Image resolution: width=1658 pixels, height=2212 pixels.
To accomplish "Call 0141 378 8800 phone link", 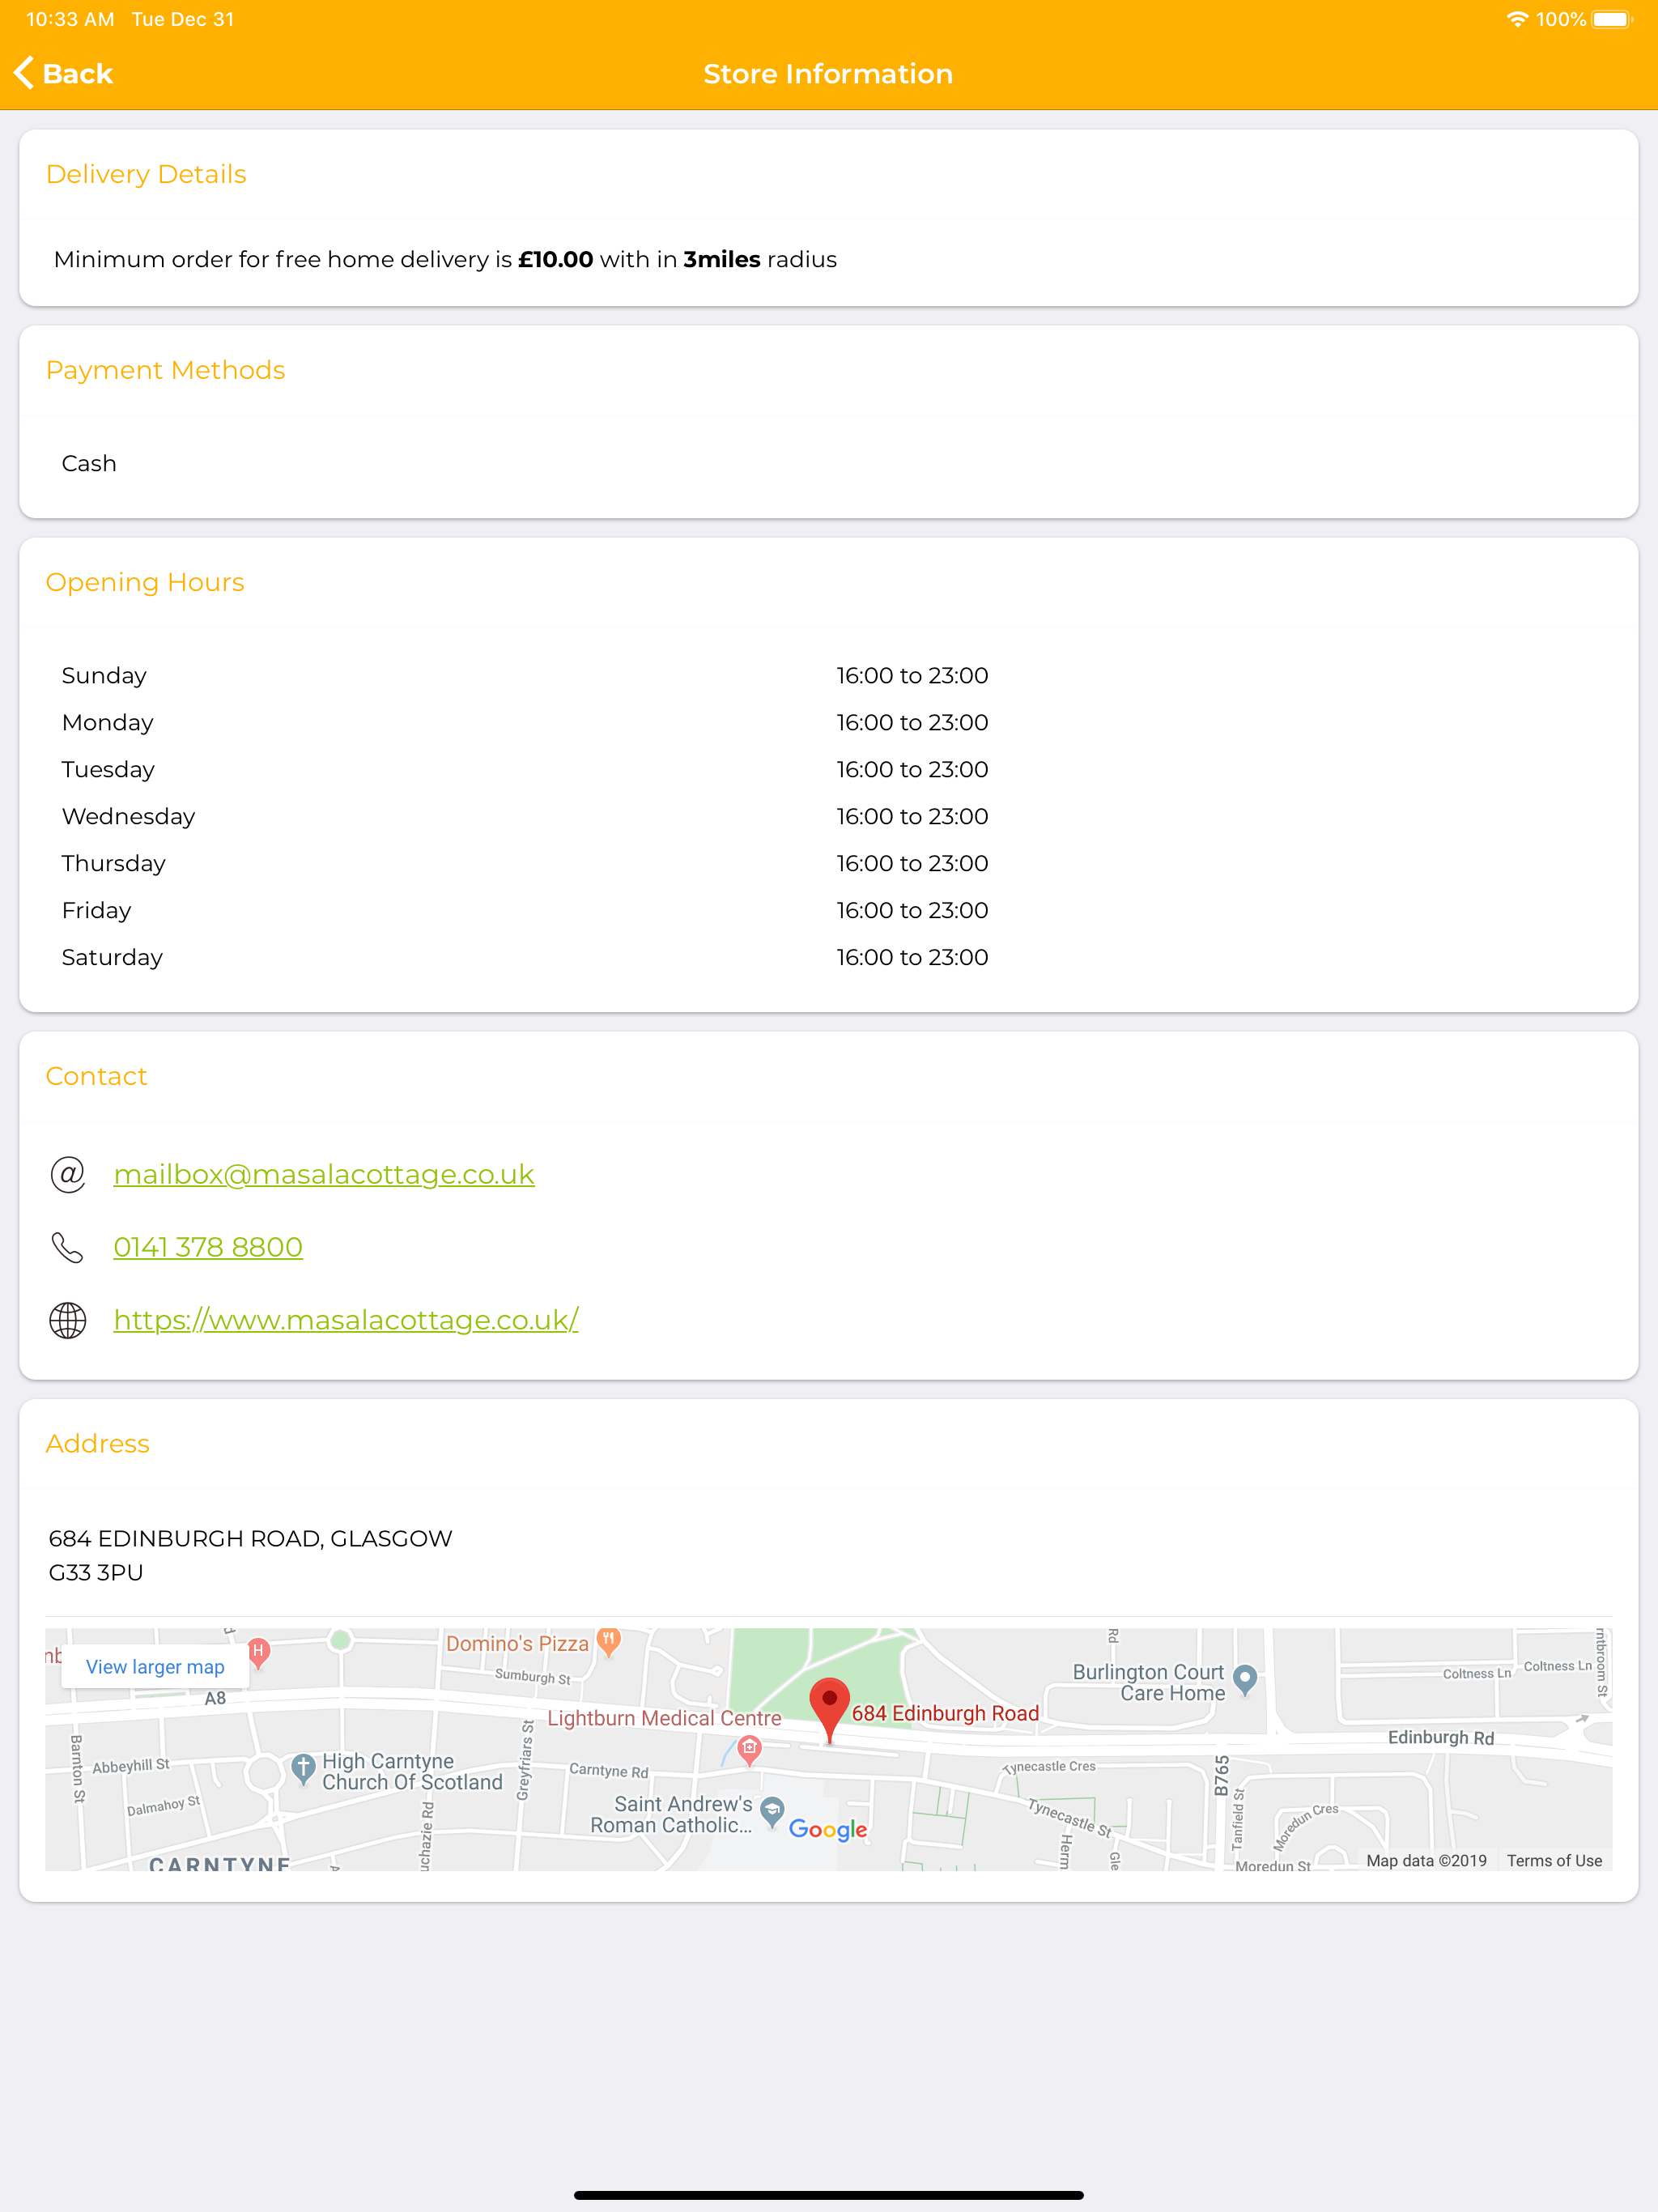I will [x=208, y=1247].
